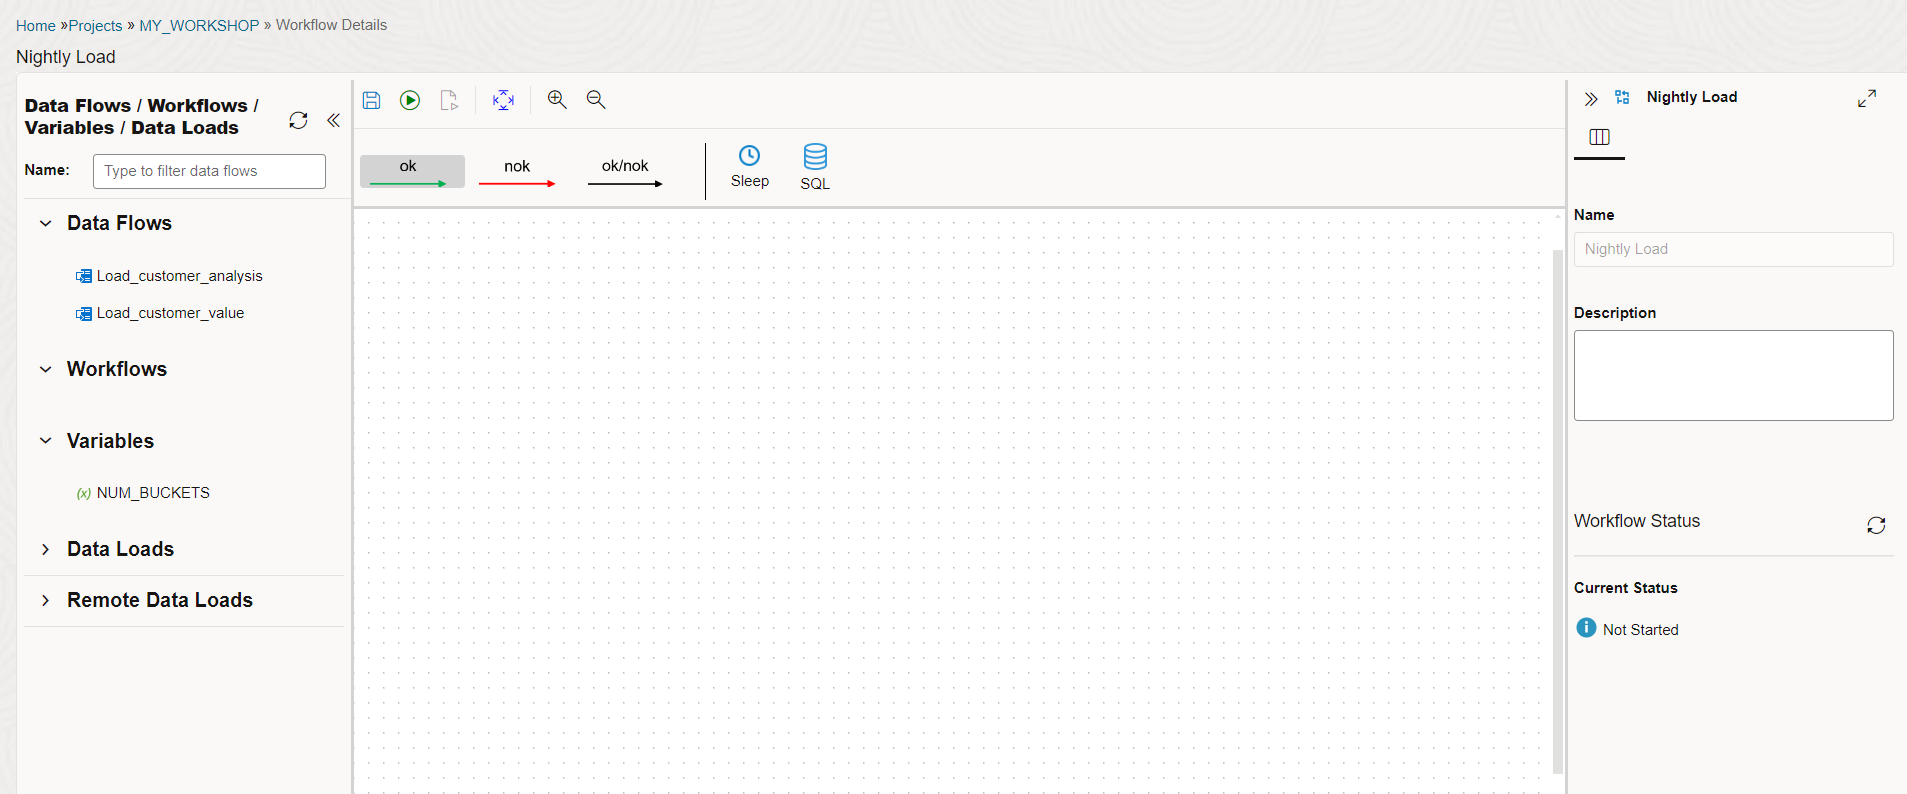Click the NUM_BUCKETS variable icon
The image size is (1907, 794).
click(x=84, y=494)
